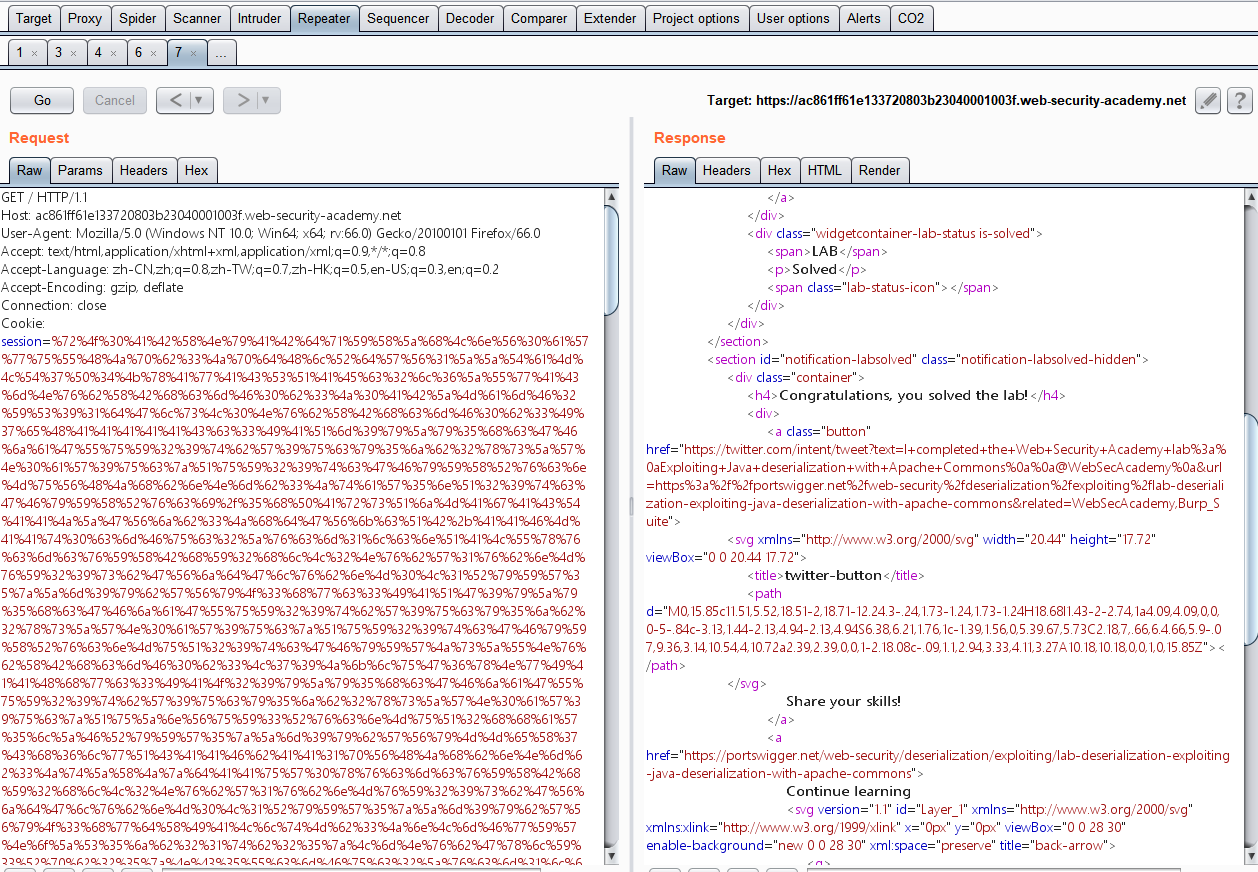Open help question mark icon

(1239, 100)
